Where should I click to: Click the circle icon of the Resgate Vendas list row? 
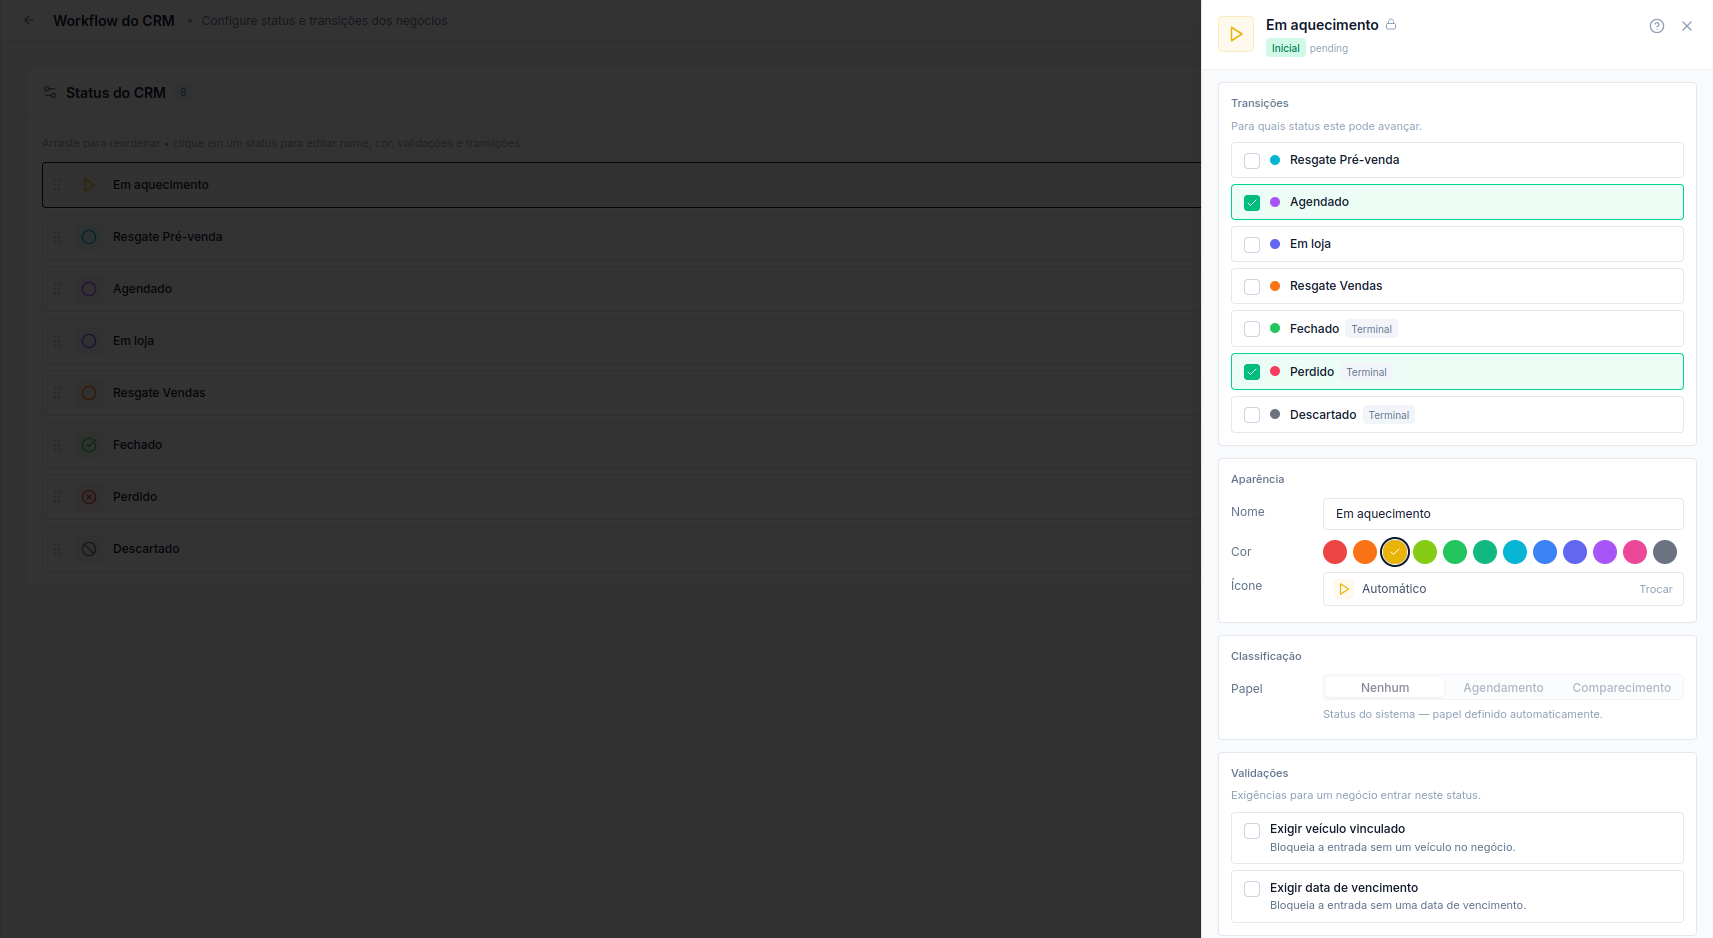(x=89, y=393)
